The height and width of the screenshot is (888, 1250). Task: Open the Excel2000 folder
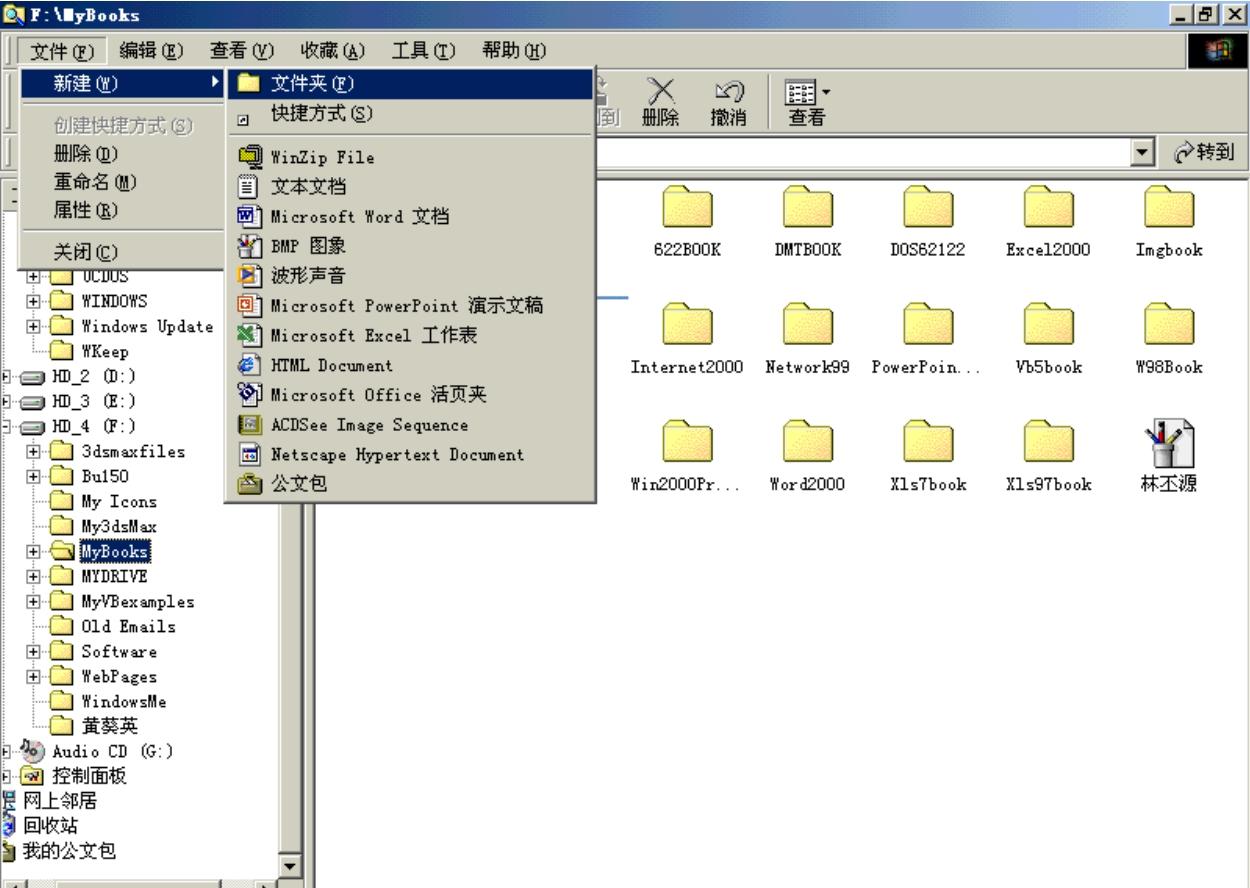pyautogui.click(x=1050, y=222)
